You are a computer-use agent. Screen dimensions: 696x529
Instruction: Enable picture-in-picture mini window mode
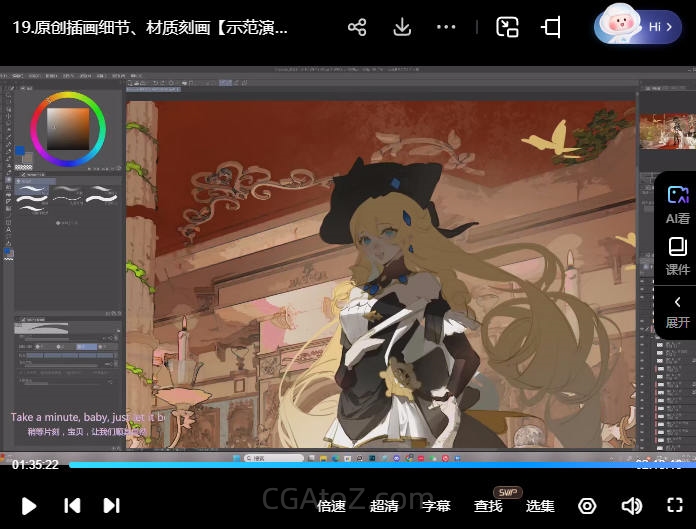(x=507, y=27)
